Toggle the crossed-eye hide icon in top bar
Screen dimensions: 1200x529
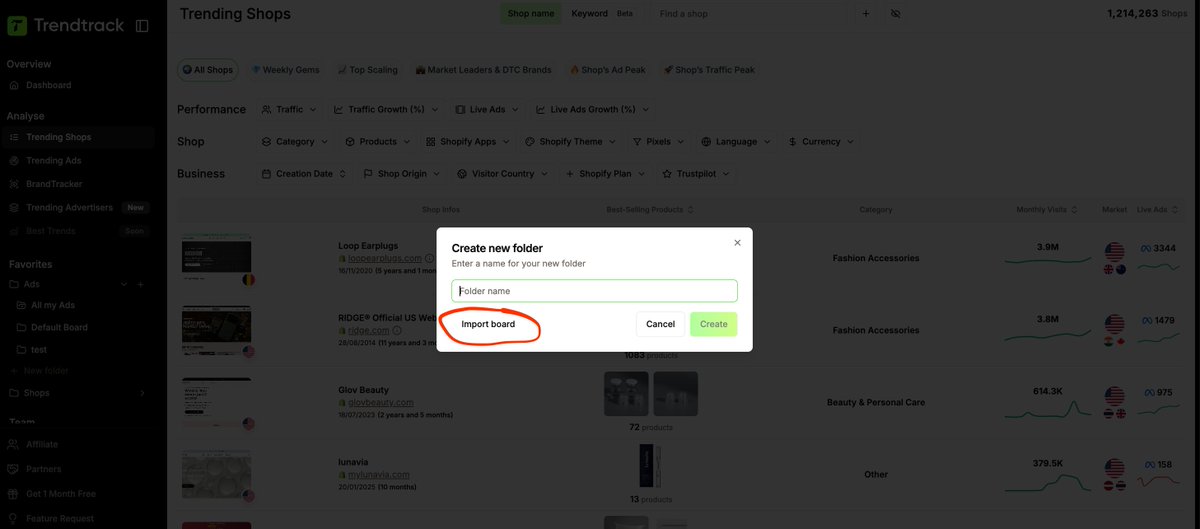(895, 14)
